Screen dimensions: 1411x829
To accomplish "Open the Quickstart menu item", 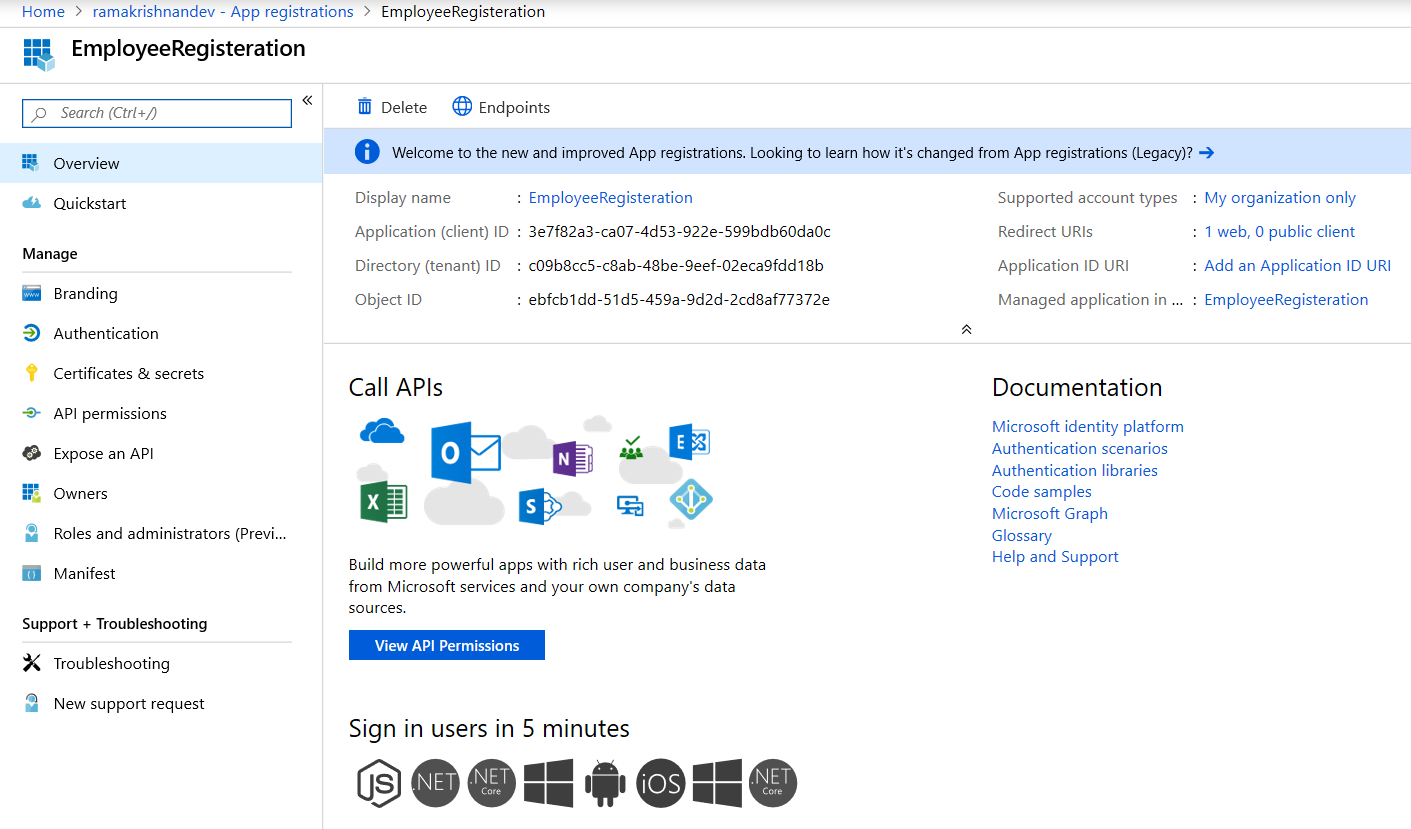I will [161, 203].
